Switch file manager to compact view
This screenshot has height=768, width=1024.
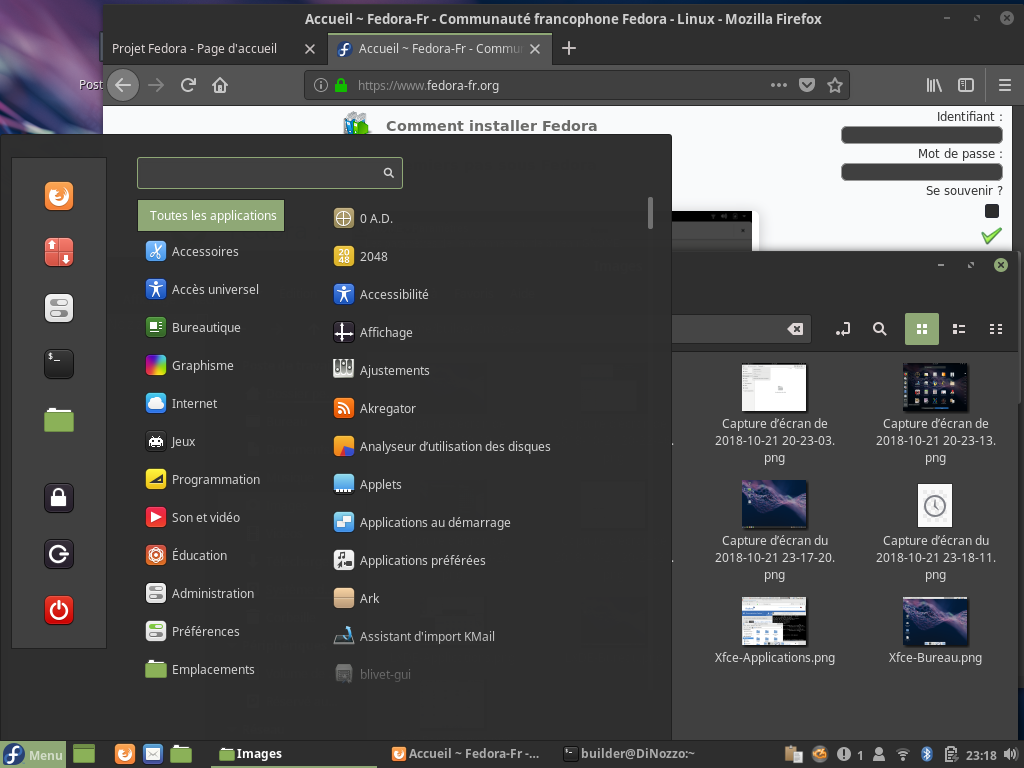(x=995, y=328)
